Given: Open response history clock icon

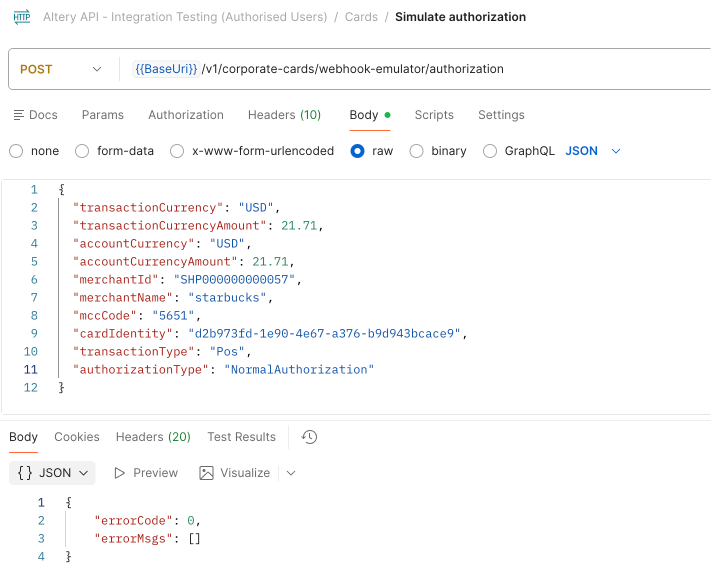Looking at the screenshot, I should point(309,437).
